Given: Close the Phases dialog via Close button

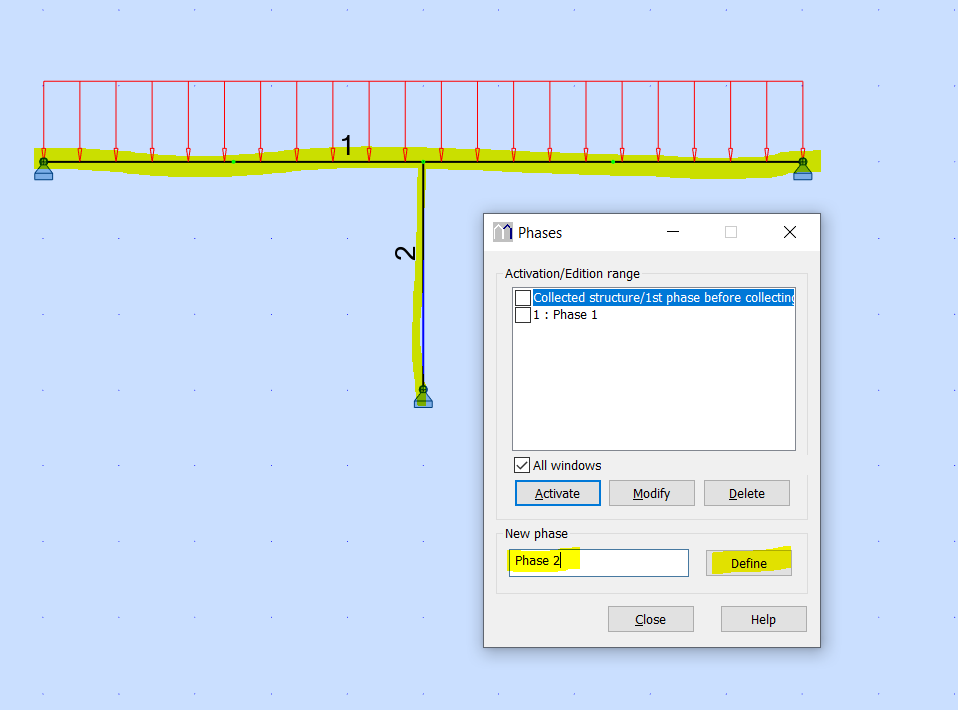Looking at the screenshot, I should (650, 618).
